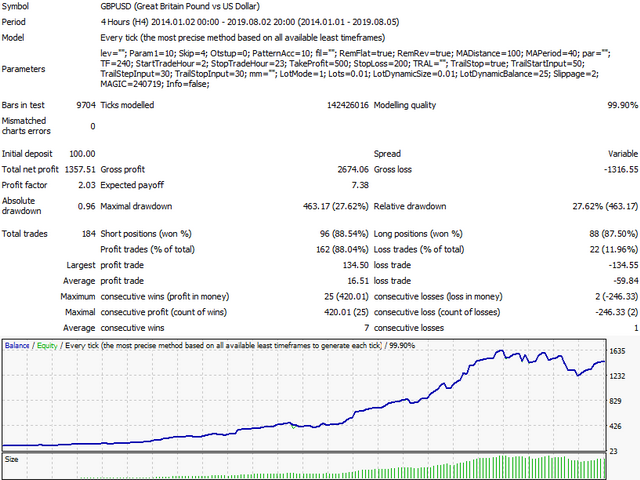The image size is (640, 480).
Task: Click the consecutive profit value 420.01 (25)
Action: (347, 312)
